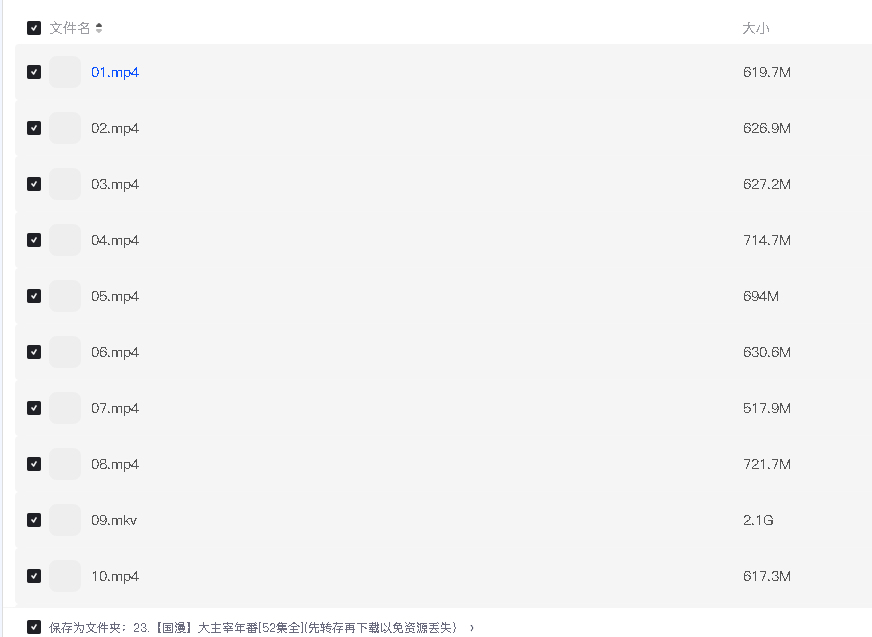Sort the list by the 文件名 arrows
872x637 pixels.
99,28
